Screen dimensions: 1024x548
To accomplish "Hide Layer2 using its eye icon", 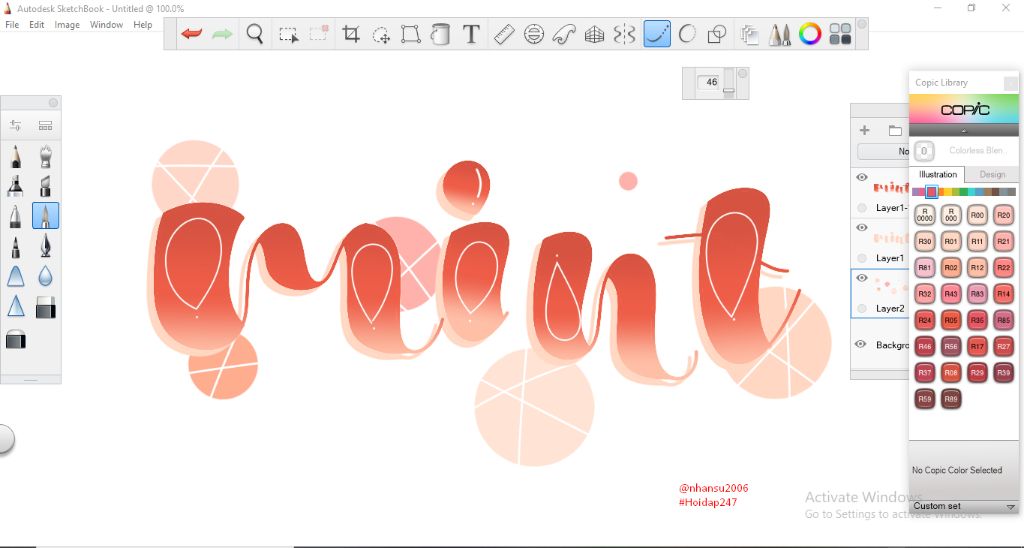I will [x=861, y=278].
